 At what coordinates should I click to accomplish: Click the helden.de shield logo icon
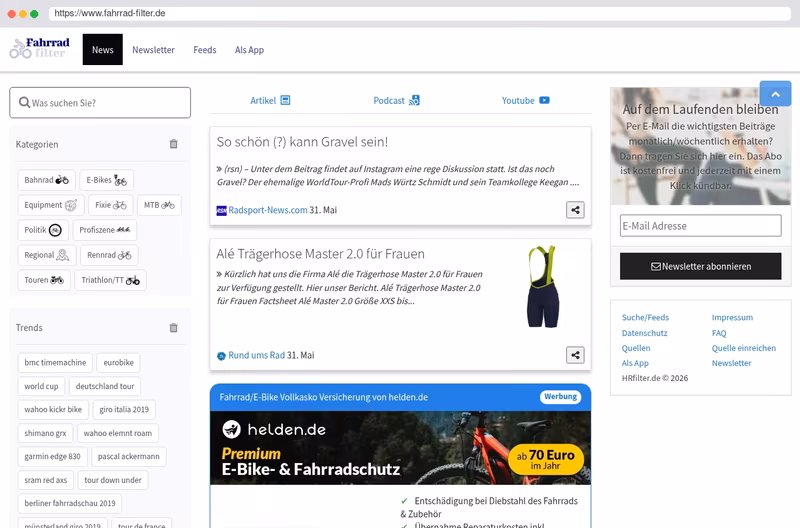pos(232,430)
